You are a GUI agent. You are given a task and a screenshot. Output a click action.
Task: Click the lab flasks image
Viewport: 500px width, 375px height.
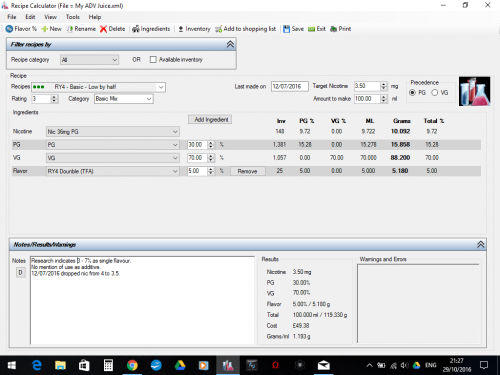click(x=474, y=91)
